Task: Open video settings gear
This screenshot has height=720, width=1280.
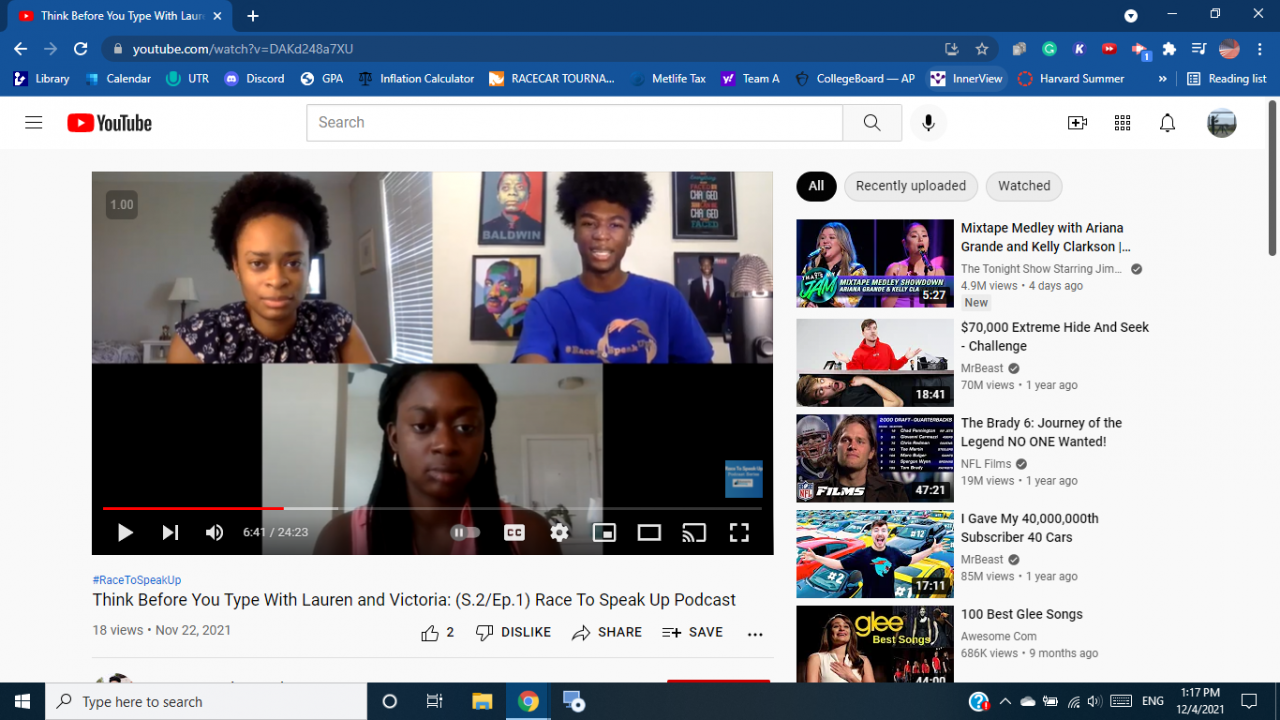Action: coord(559,533)
